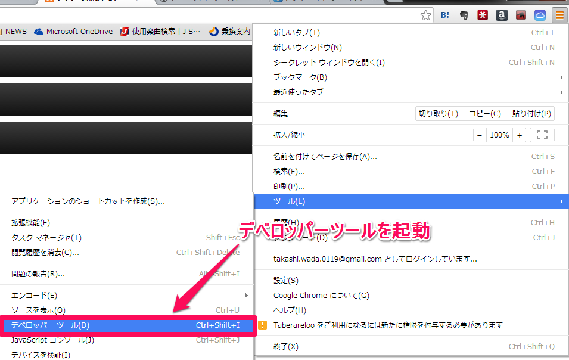Screen dimensions: 569x360
Task: Click the dark red extension icon
Action: coord(521,15)
